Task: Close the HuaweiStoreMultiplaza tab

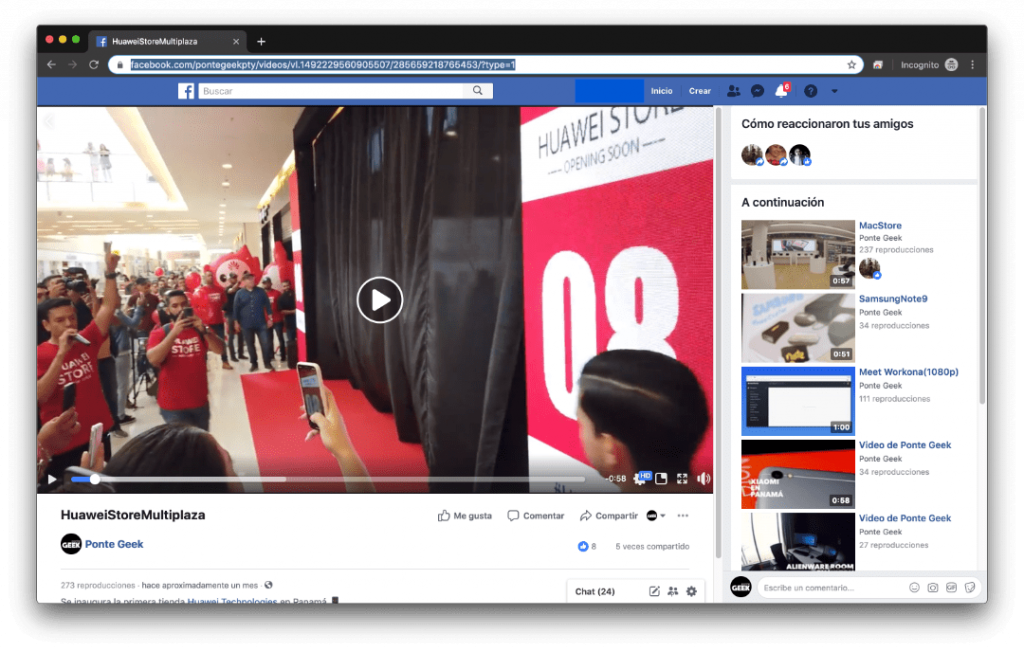Action: (236, 41)
